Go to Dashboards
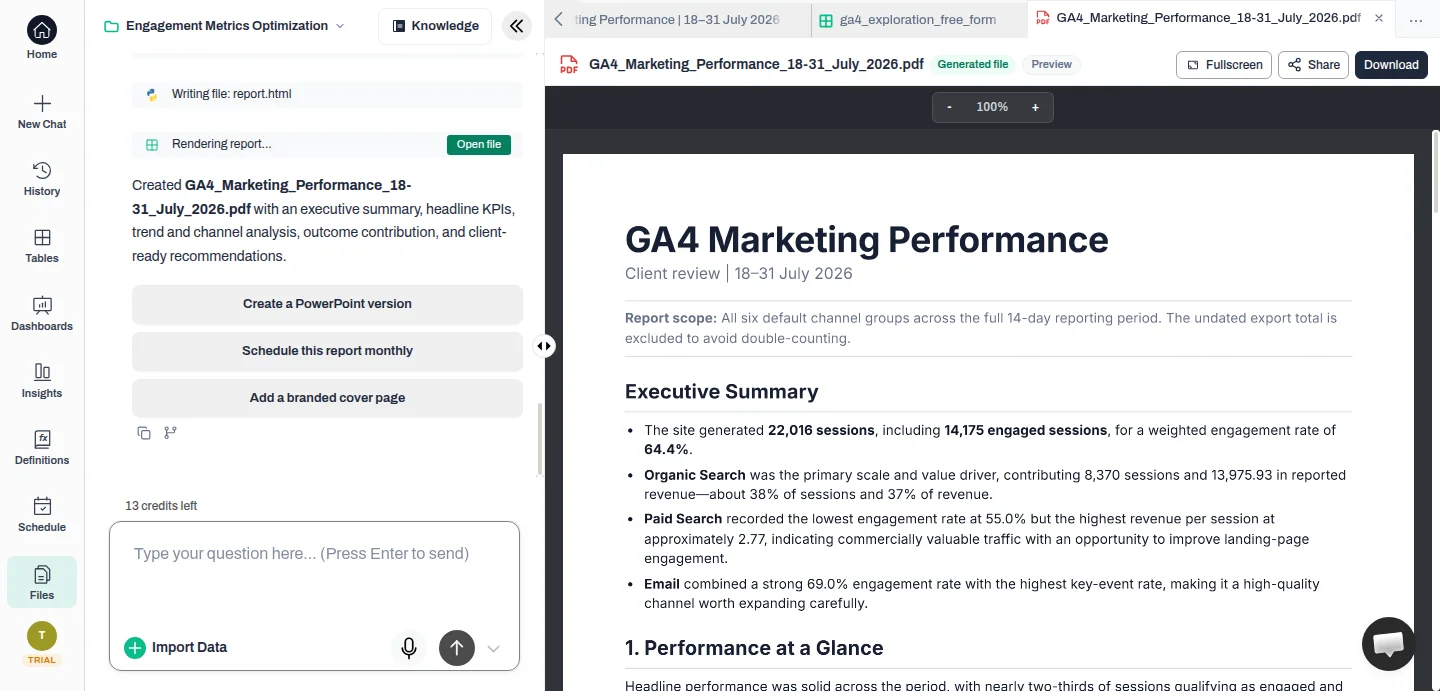The image size is (1440, 691). tap(42, 314)
